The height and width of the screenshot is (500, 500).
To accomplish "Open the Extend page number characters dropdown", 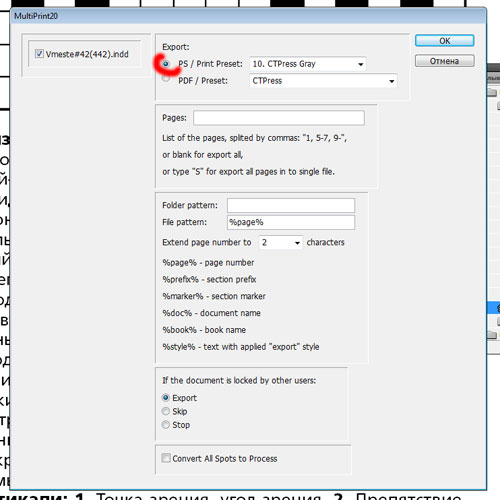I will click(281, 242).
